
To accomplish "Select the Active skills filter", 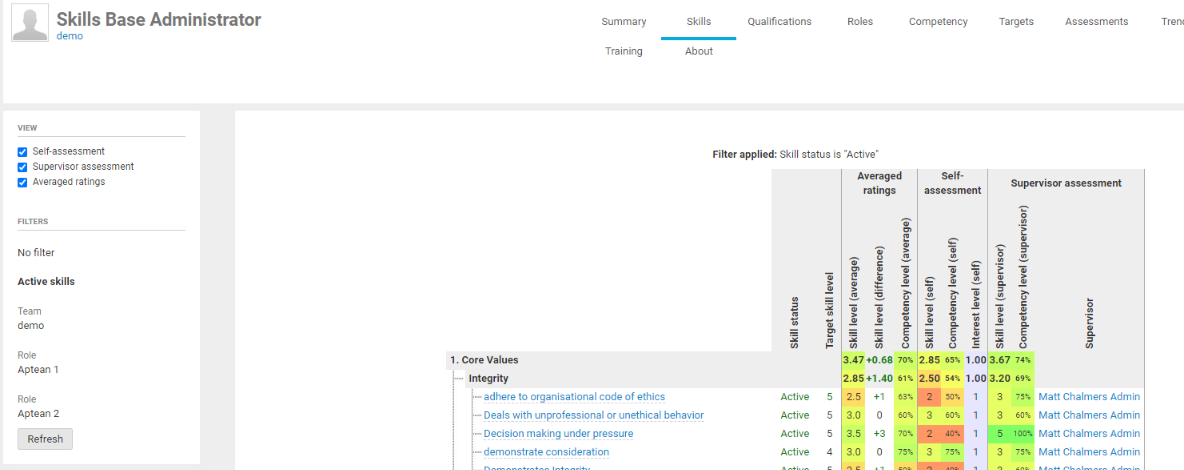I will [x=46, y=282].
